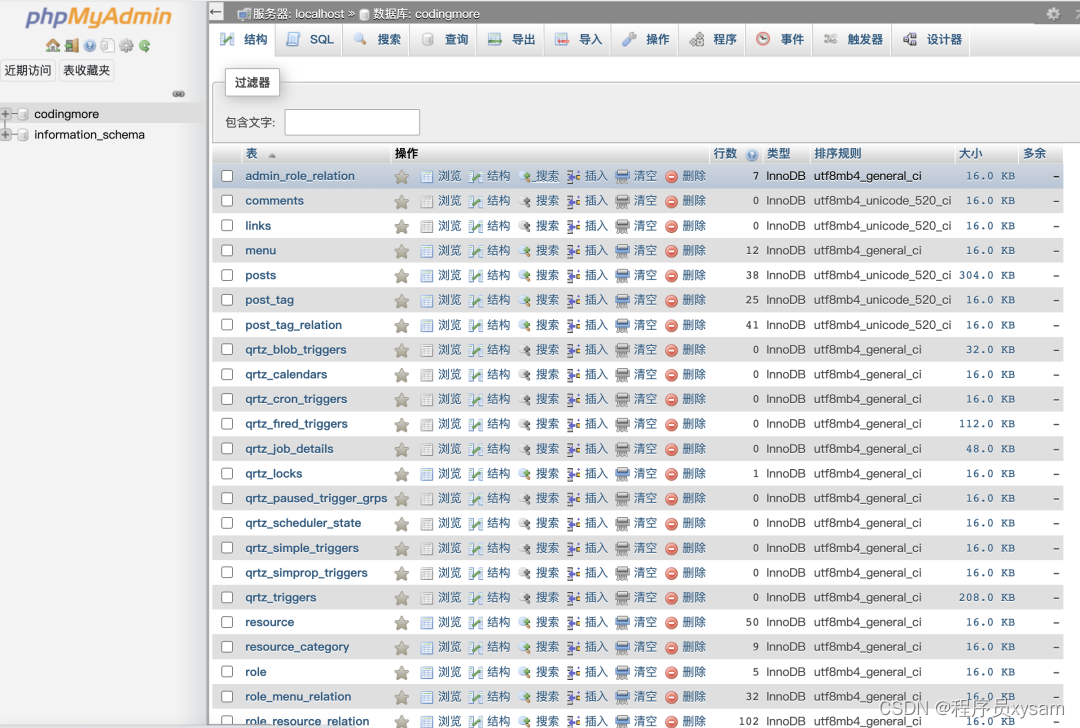
Task: Expand the codingmore database tree node
Action: coord(6,114)
